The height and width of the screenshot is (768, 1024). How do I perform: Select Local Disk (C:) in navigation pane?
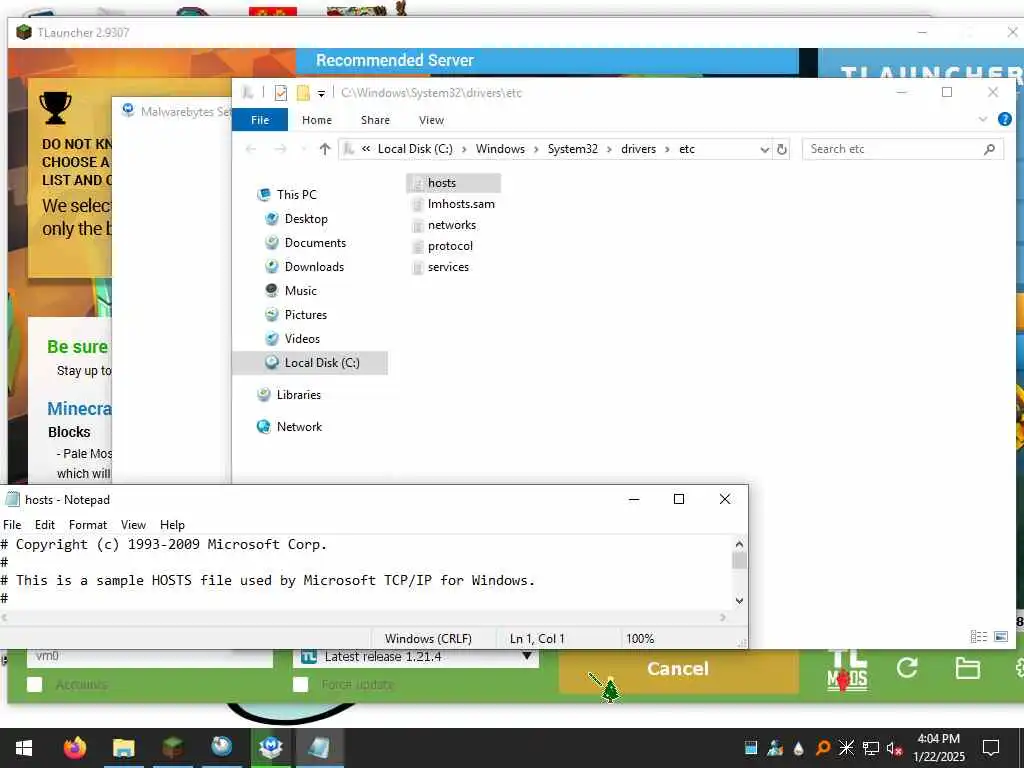tap(311, 363)
